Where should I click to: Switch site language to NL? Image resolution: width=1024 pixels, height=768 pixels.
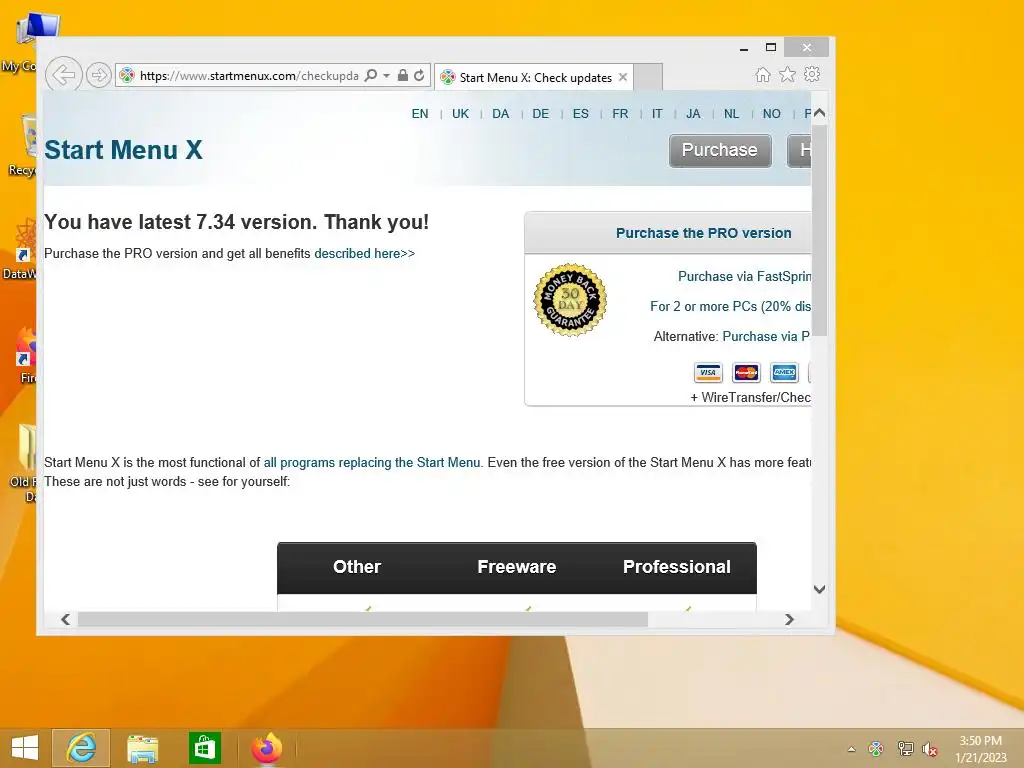coord(731,114)
